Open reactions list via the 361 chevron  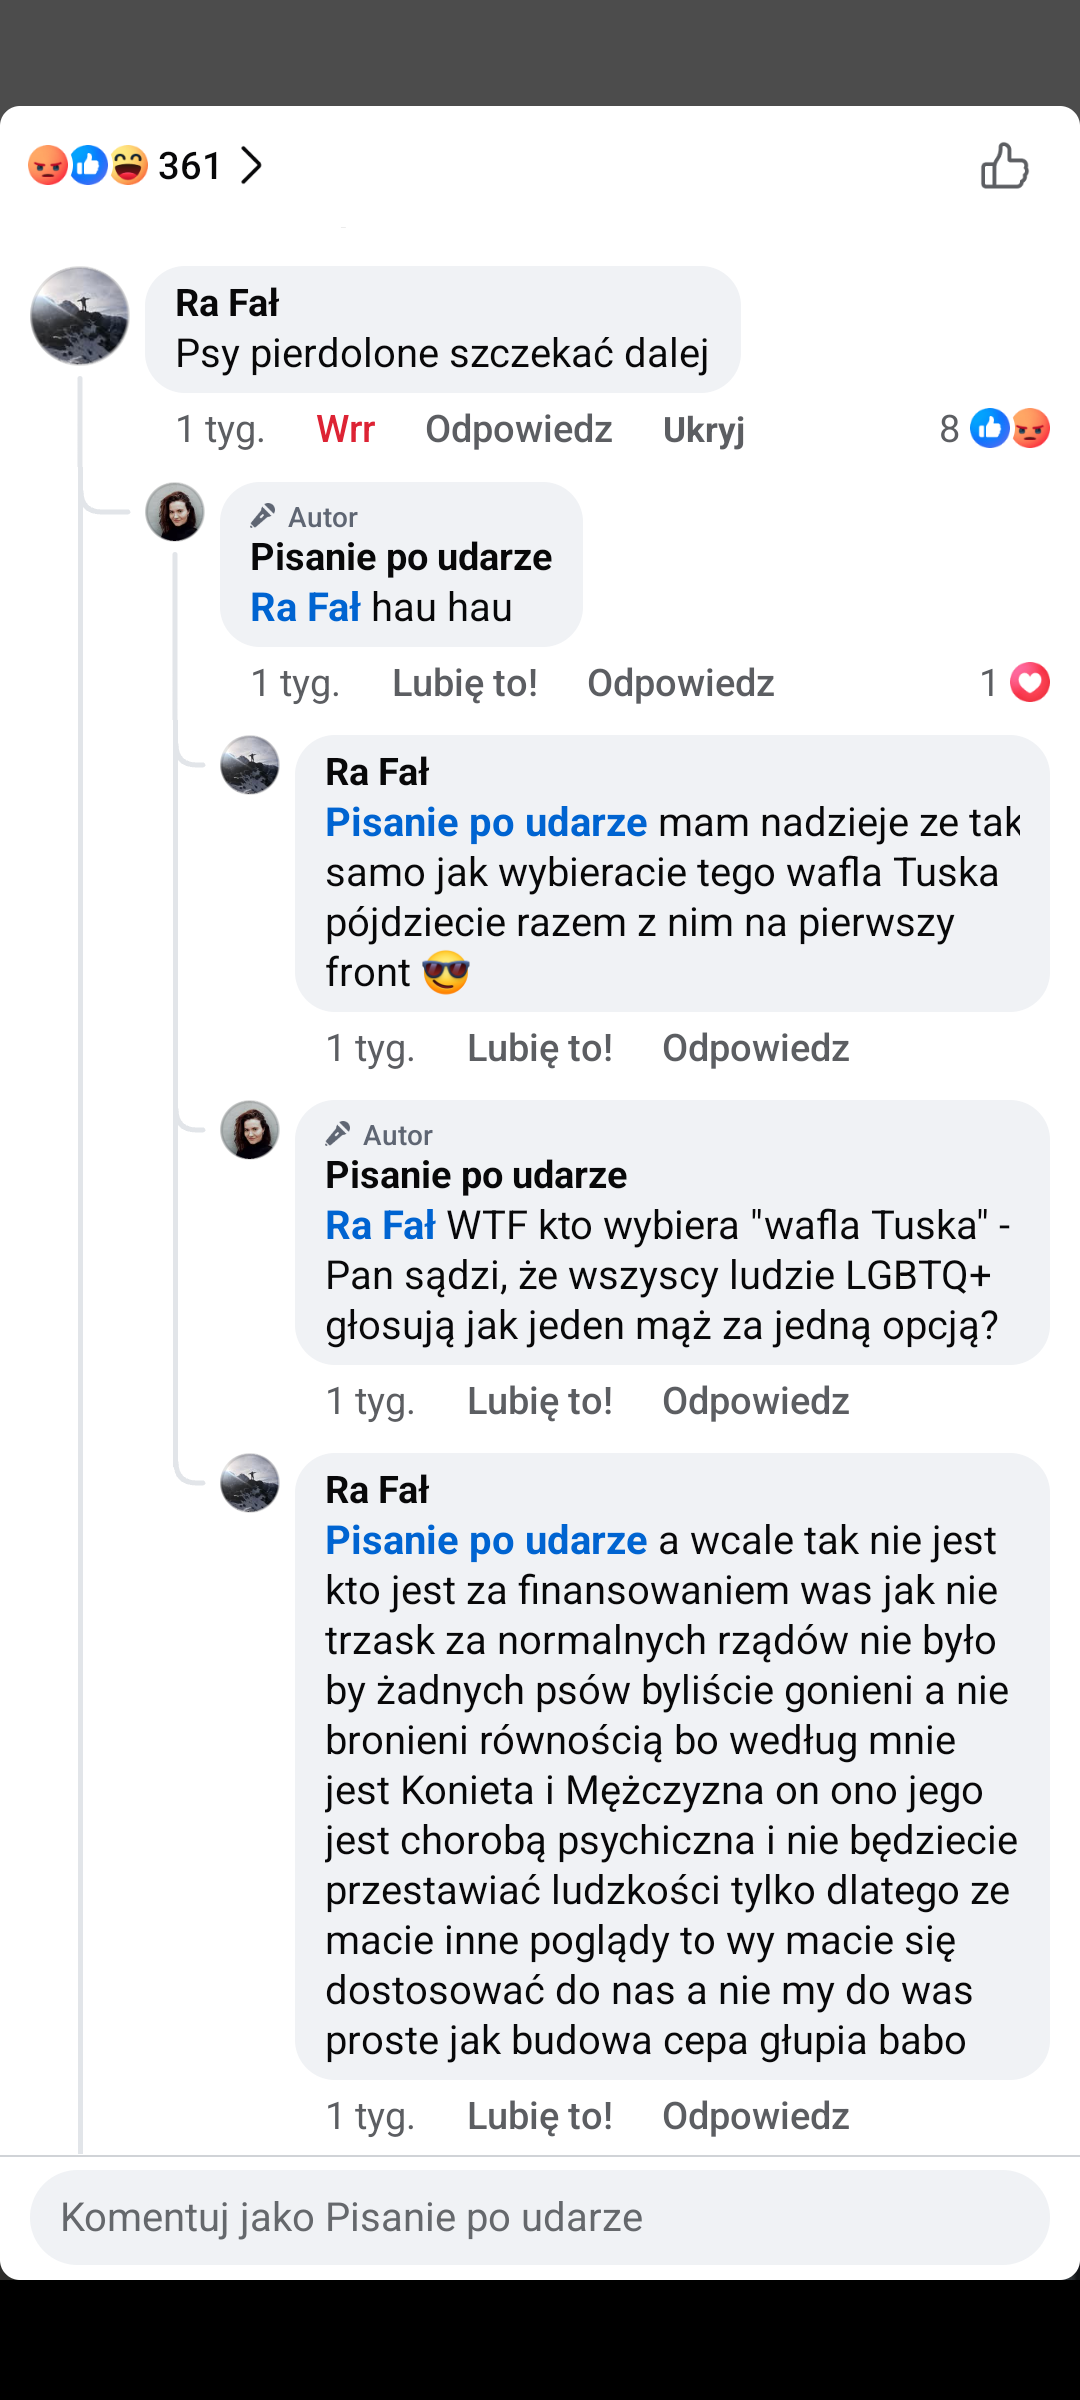coord(251,166)
